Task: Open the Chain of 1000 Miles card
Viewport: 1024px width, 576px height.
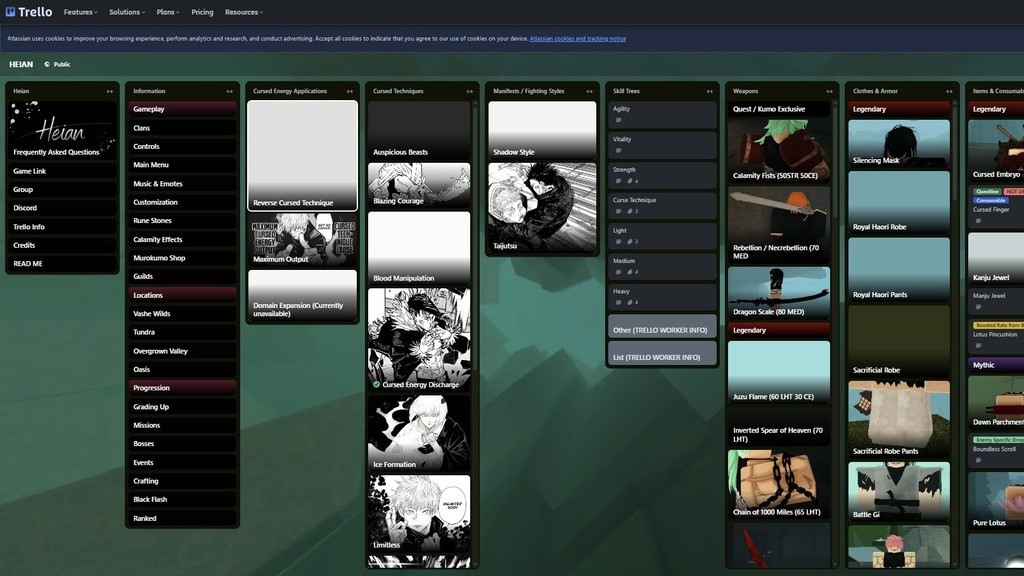Action: pyautogui.click(x=779, y=484)
